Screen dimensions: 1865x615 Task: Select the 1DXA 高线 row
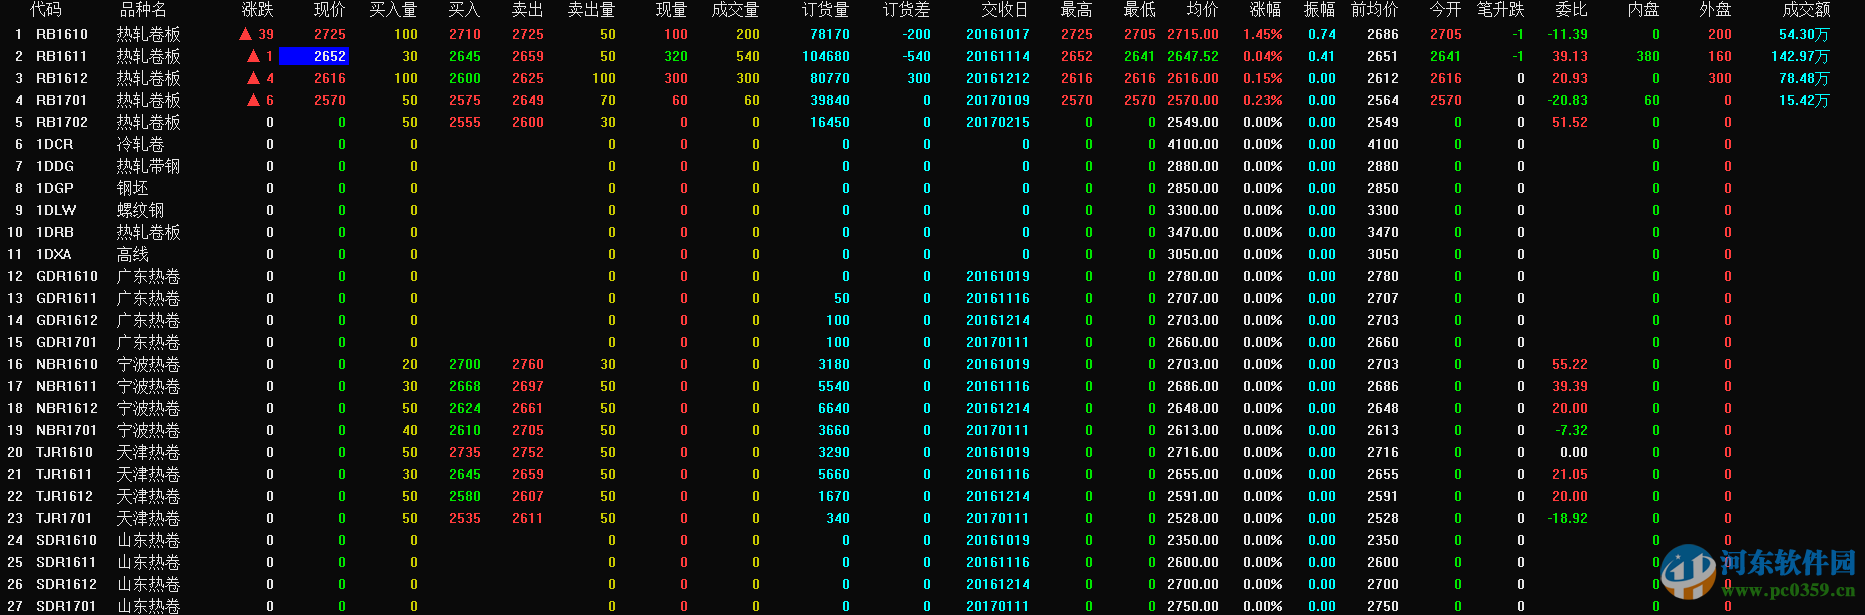click(932, 254)
